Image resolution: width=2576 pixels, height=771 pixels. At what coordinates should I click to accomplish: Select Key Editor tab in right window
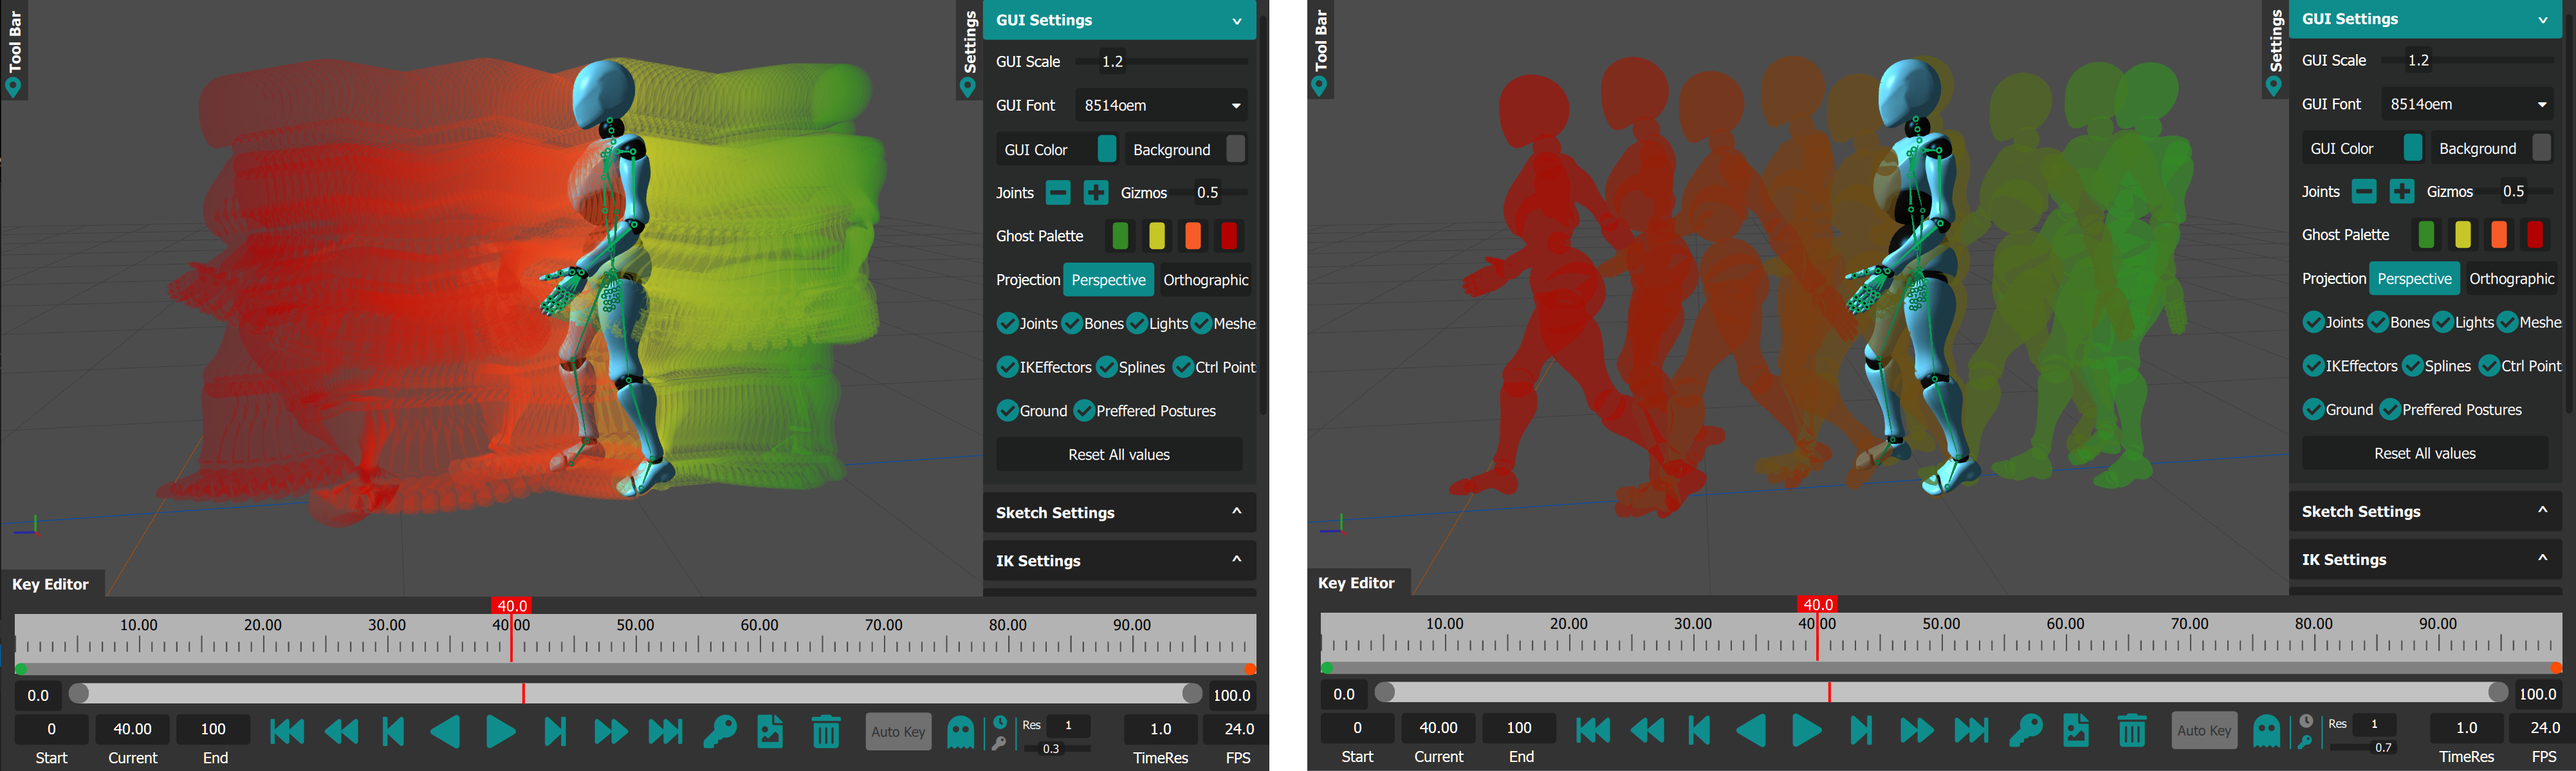[x=1357, y=583]
